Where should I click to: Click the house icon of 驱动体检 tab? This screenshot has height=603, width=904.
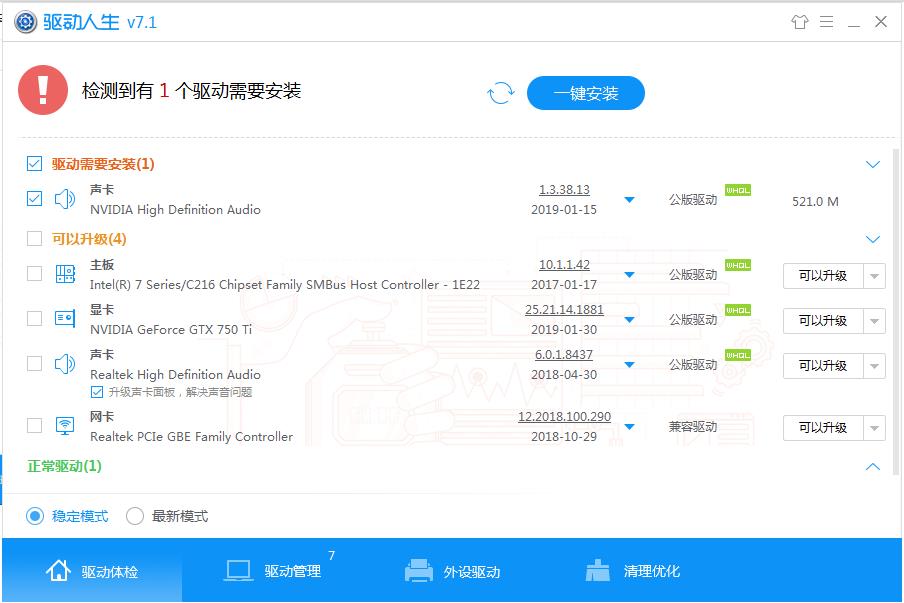click(x=58, y=571)
